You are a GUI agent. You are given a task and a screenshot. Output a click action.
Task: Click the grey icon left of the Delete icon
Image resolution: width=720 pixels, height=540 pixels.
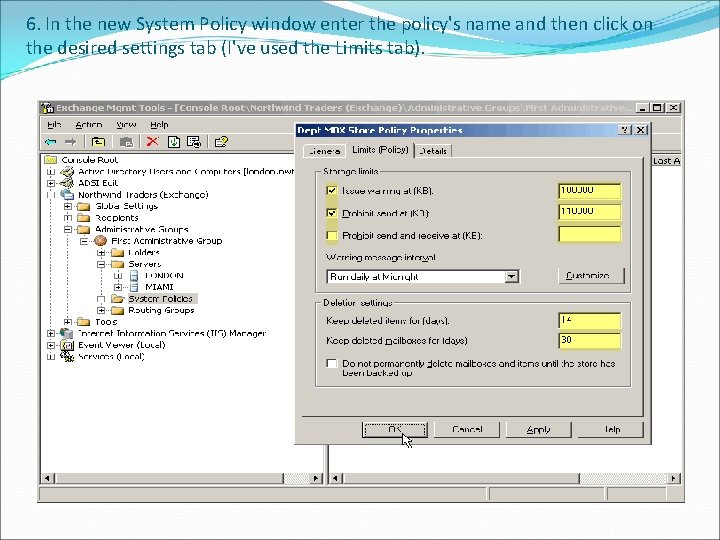(x=126, y=142)
